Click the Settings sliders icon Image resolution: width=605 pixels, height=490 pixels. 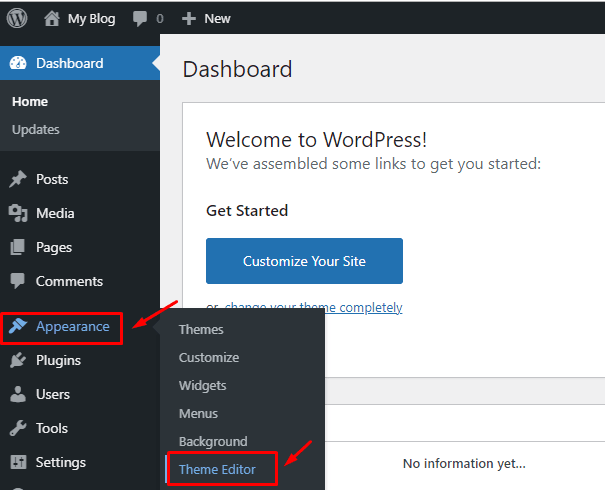click(x=18, y=463)
